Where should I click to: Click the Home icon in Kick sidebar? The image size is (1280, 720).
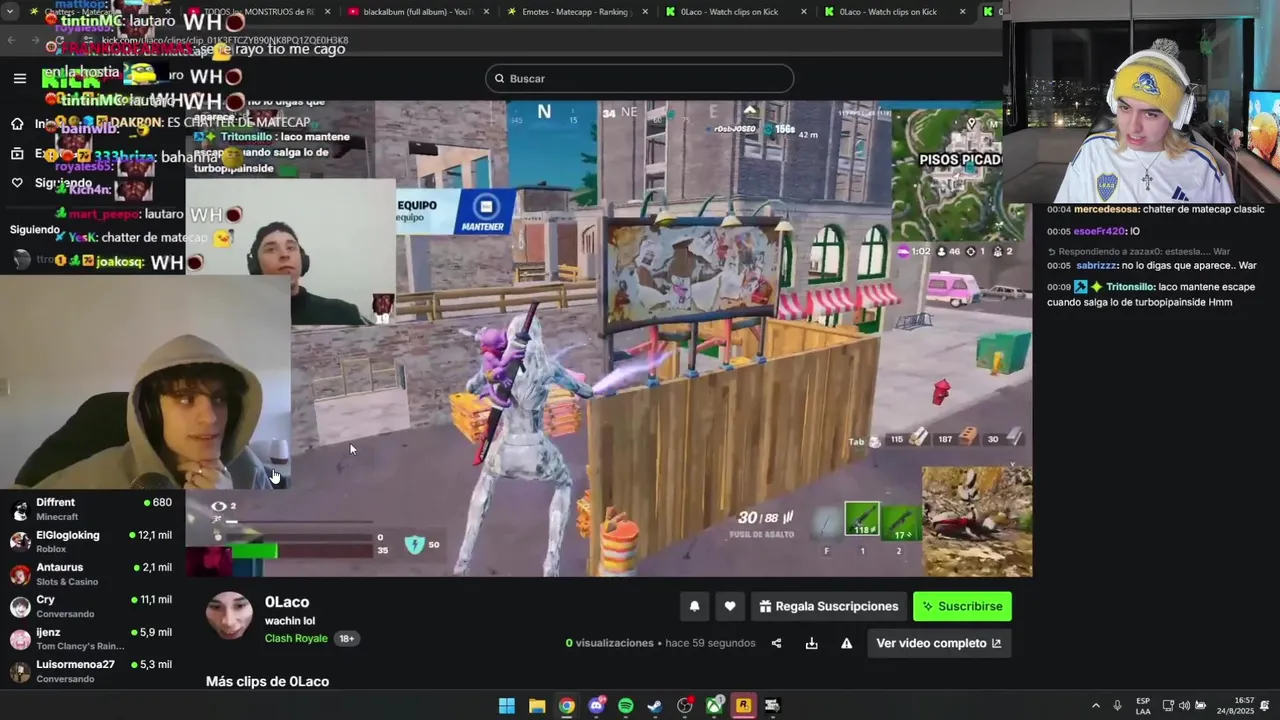(x=17, y=124)
